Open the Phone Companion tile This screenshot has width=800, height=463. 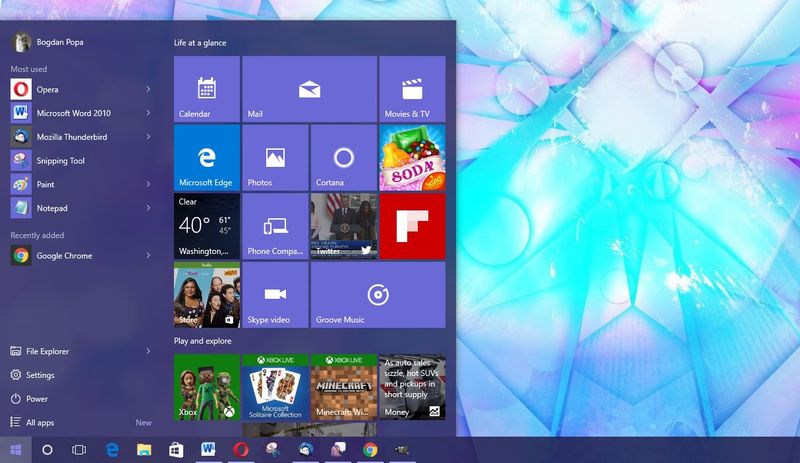point(276,226)
